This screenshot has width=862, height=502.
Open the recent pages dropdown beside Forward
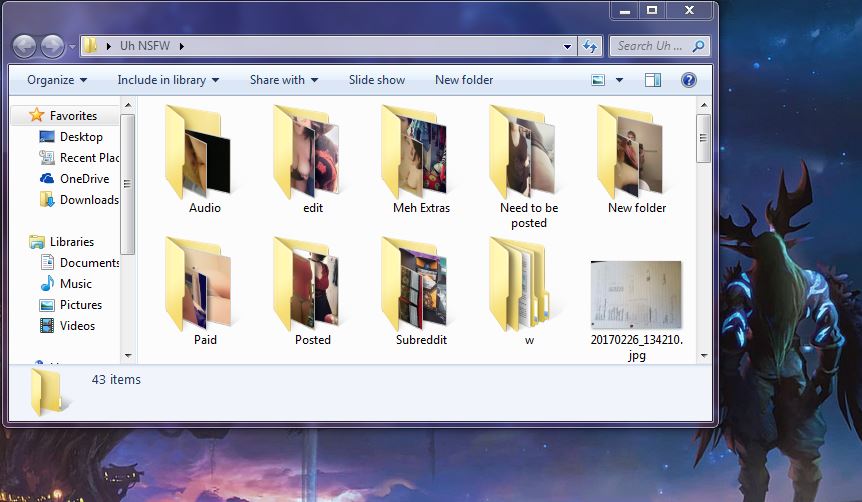point(72,47)
